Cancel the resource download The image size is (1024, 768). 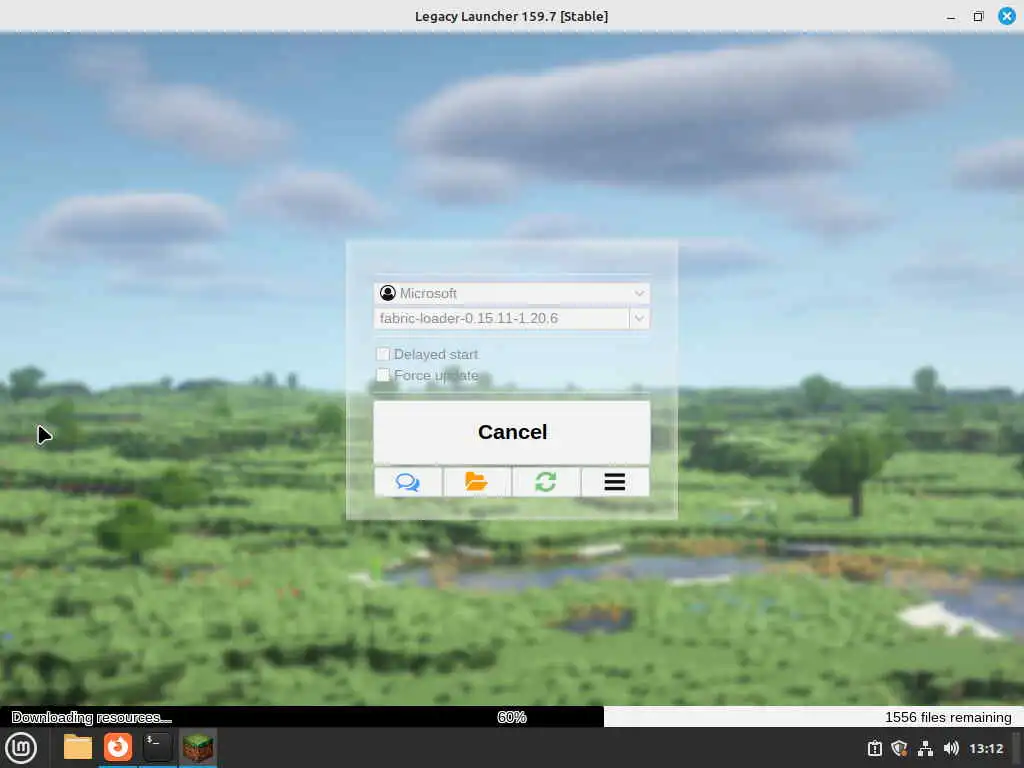coord(511,432)
